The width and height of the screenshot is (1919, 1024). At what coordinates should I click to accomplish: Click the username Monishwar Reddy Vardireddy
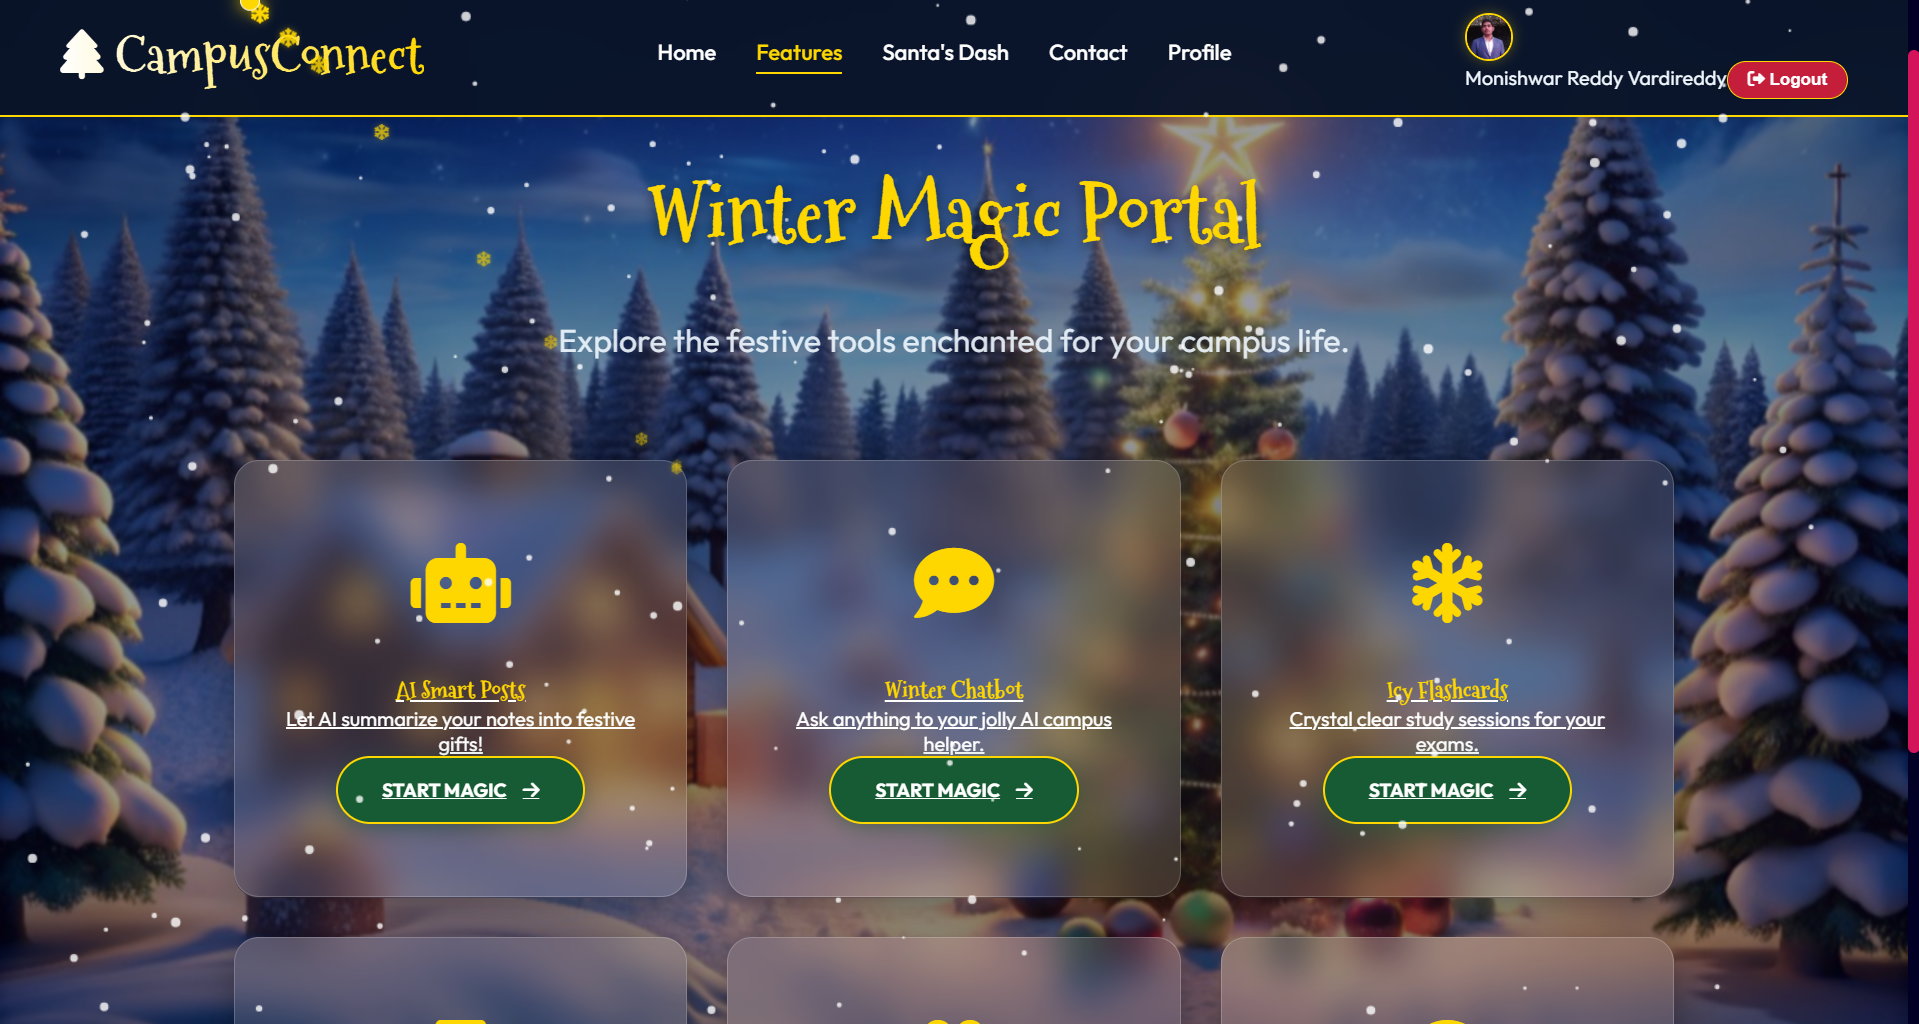click(1595, 78)
